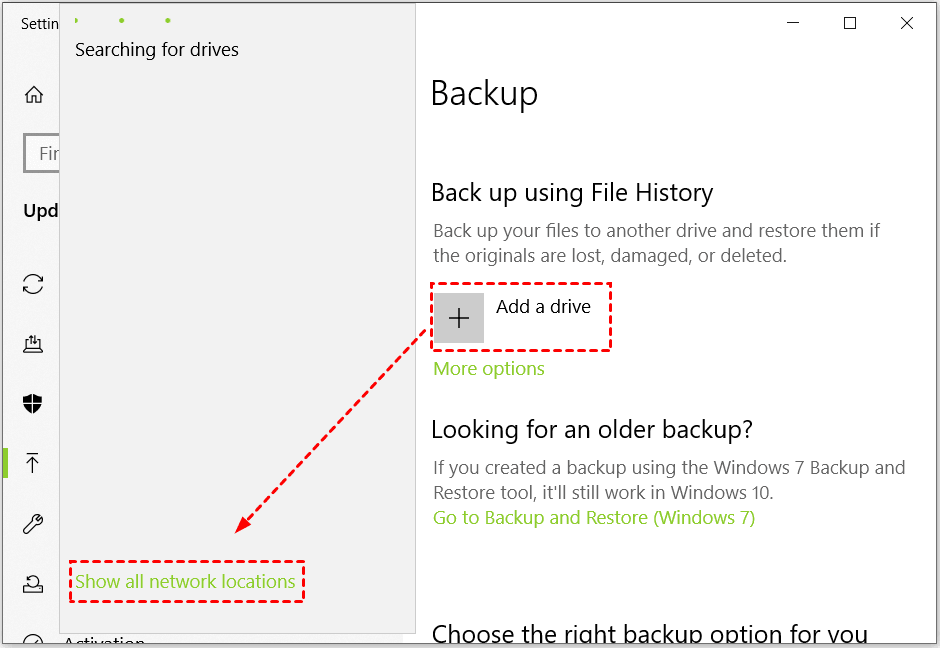Screen dimensions: 940x648
Task: Select the Backup arrow icon in sidebar
Action: tap(33, 463)
